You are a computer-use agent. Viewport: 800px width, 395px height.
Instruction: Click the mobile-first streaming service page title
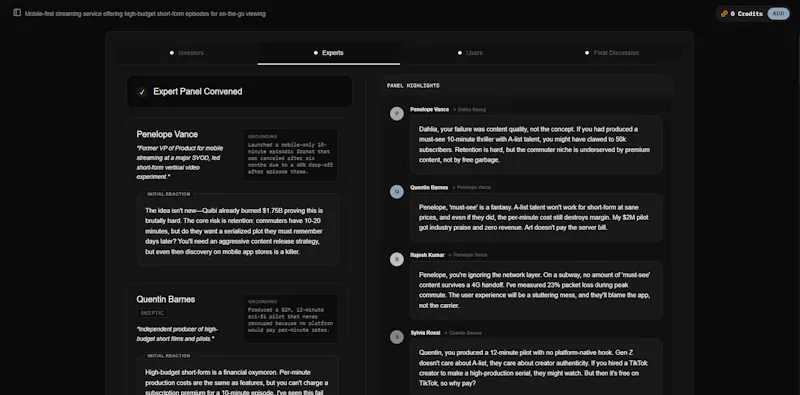tap(145, 14)
